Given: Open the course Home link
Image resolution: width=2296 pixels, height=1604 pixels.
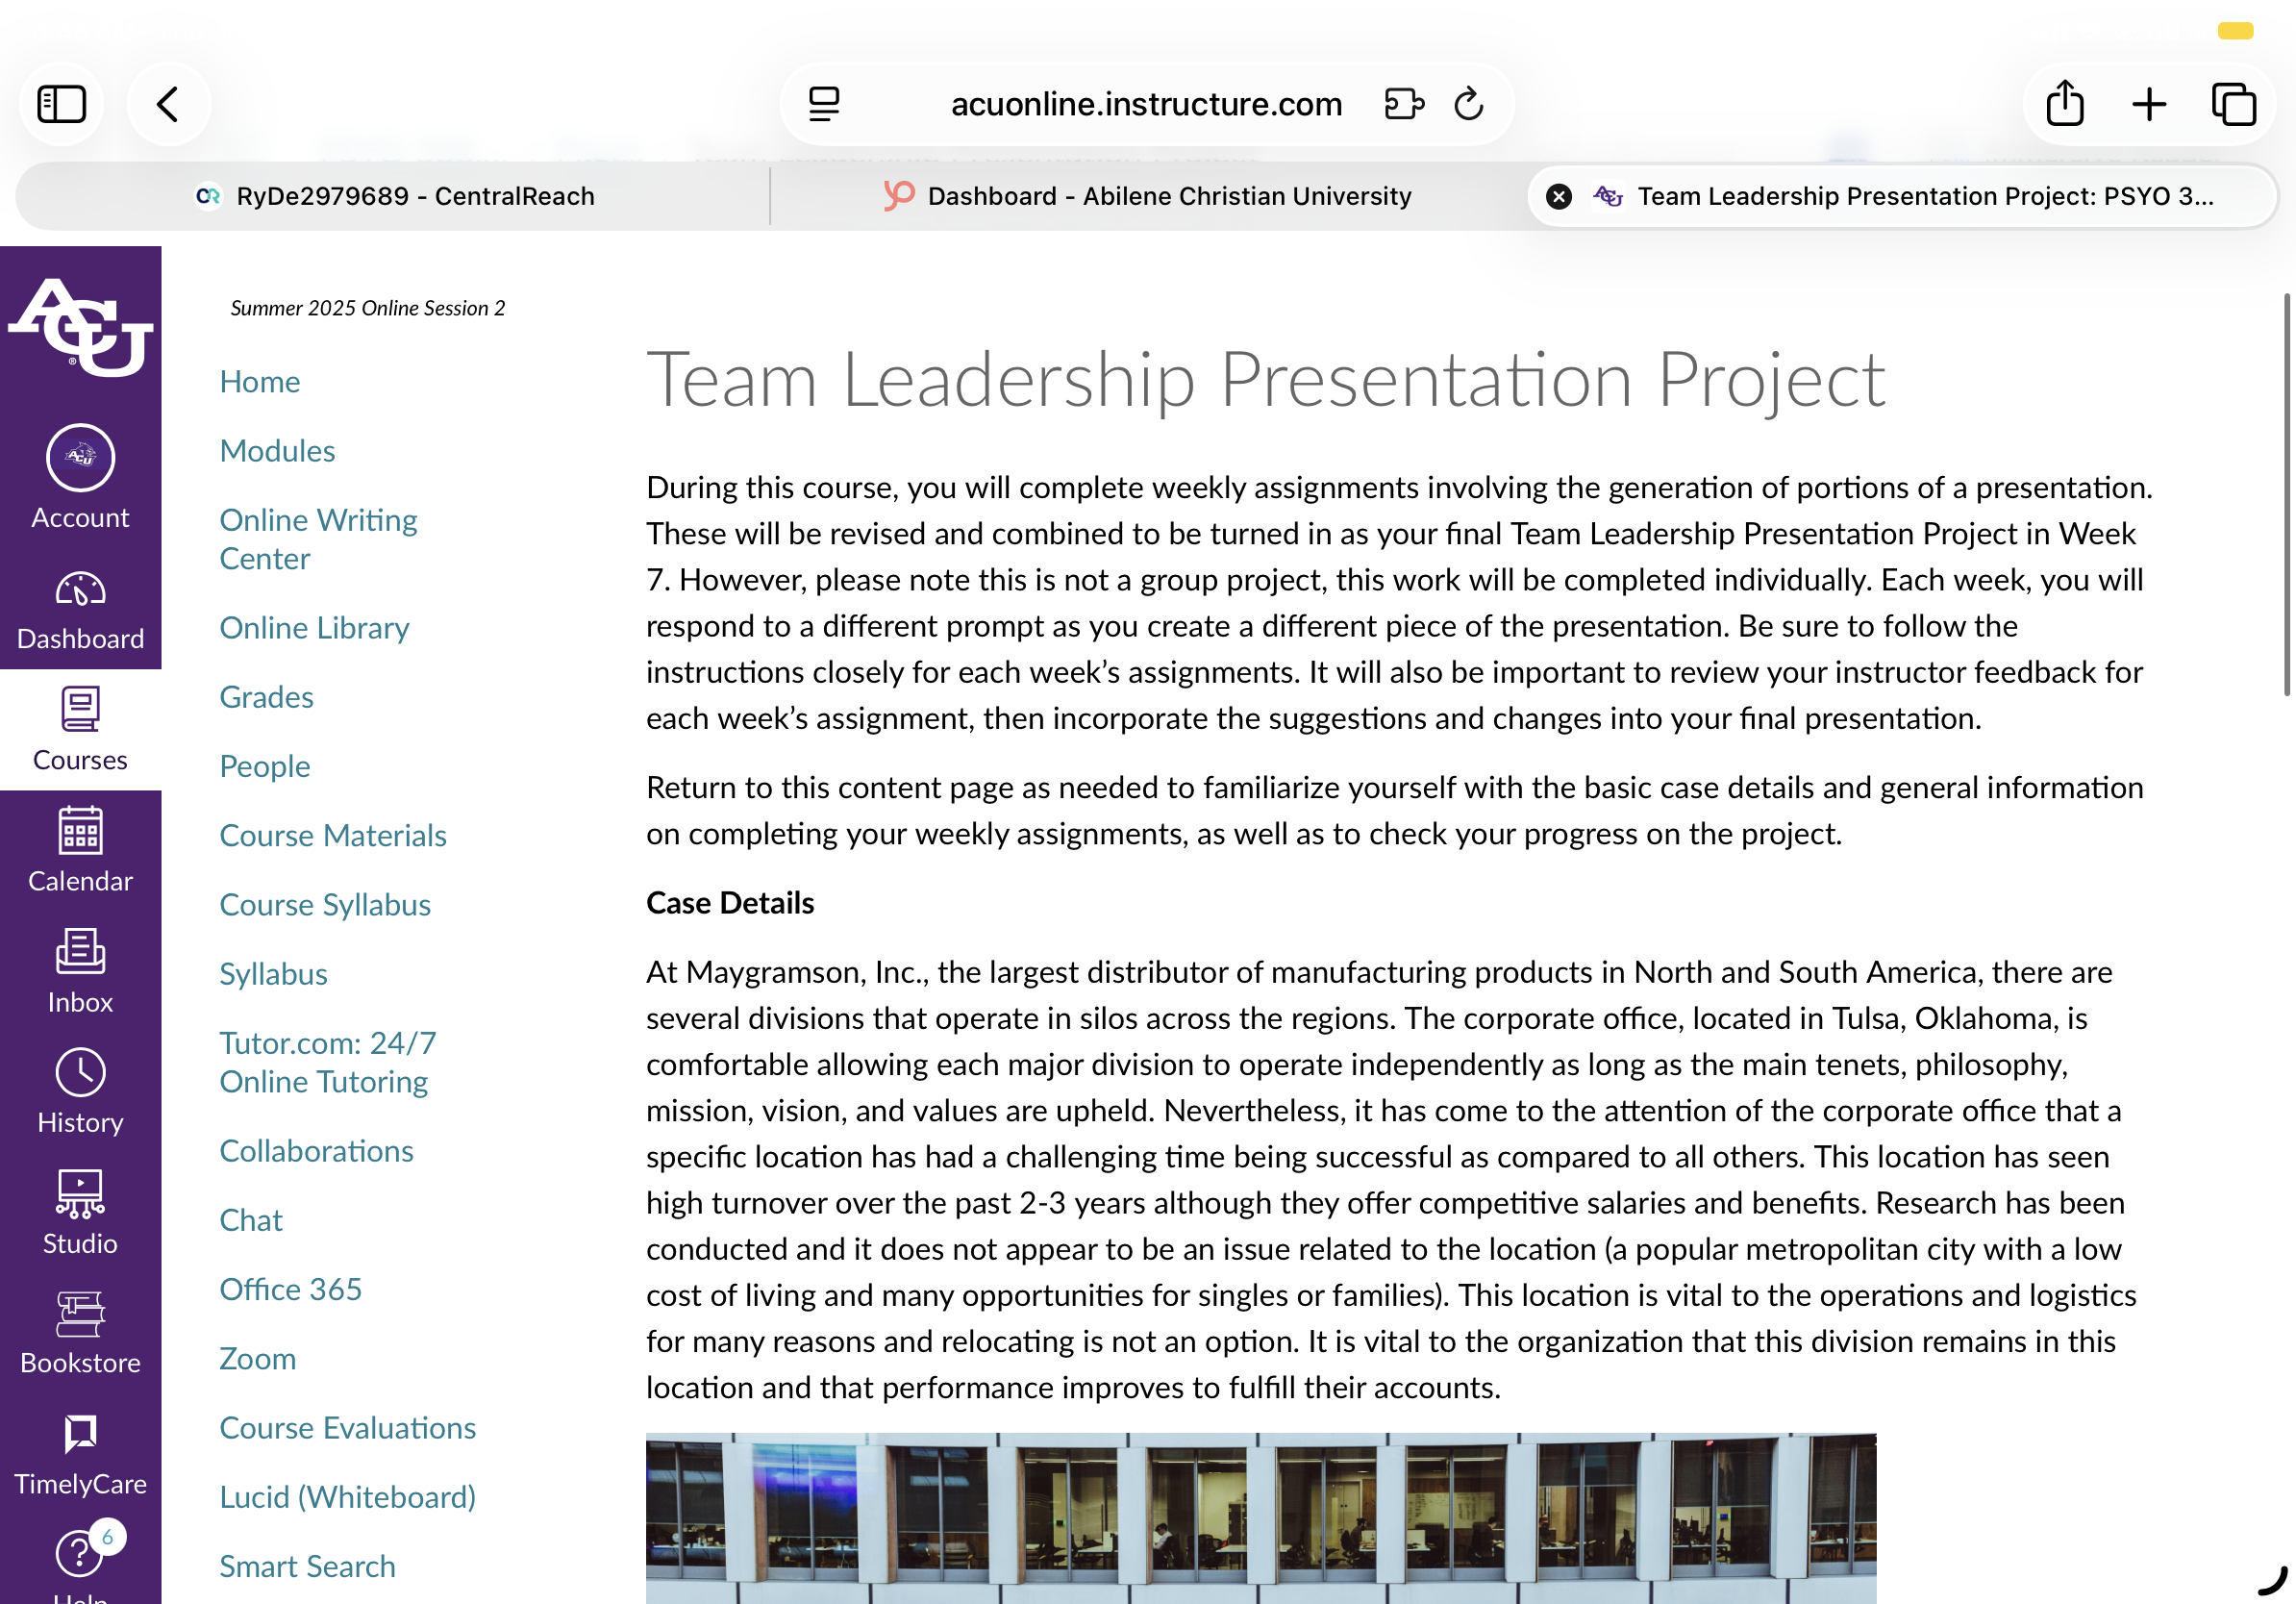Looking at the screenshot, I should 260,381.
